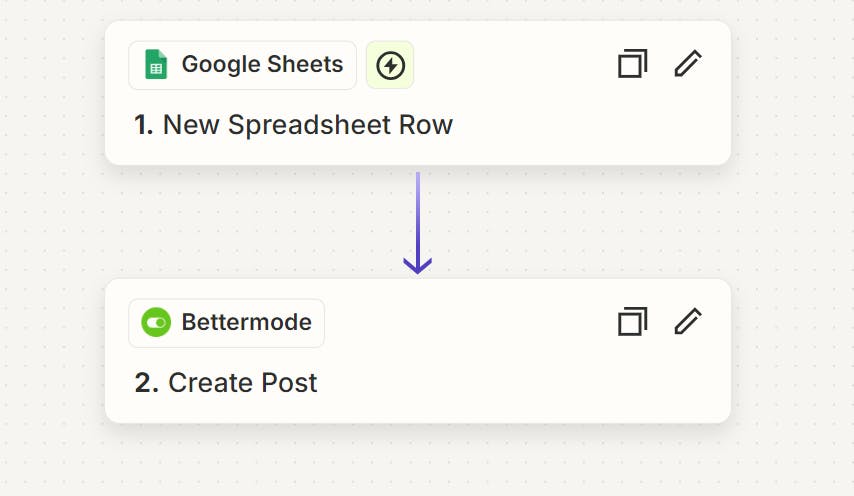The image size is (854, 496).
Task: Select the "Google Sheets" app name label
Action: point(262,65)
